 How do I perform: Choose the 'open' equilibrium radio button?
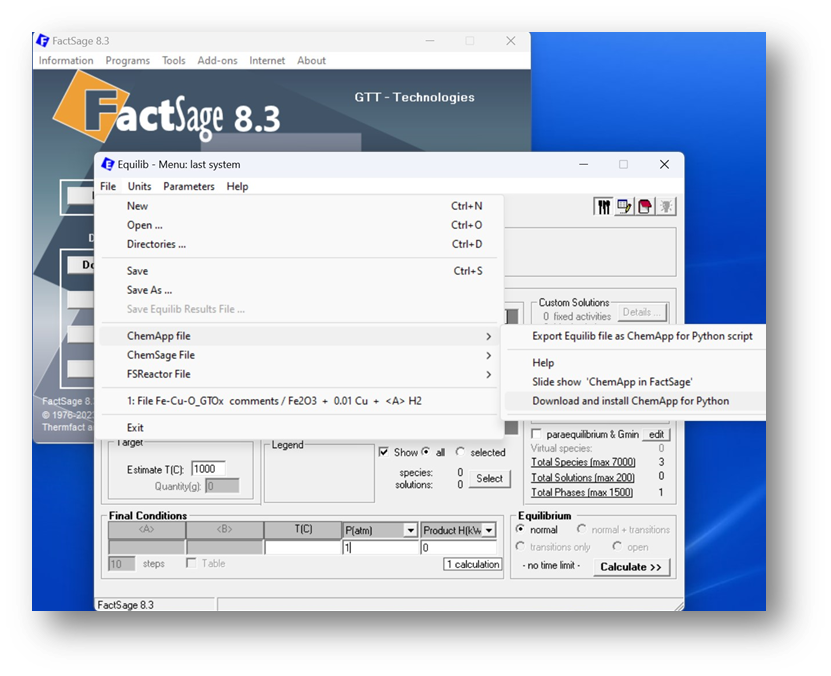click(617, 546)
